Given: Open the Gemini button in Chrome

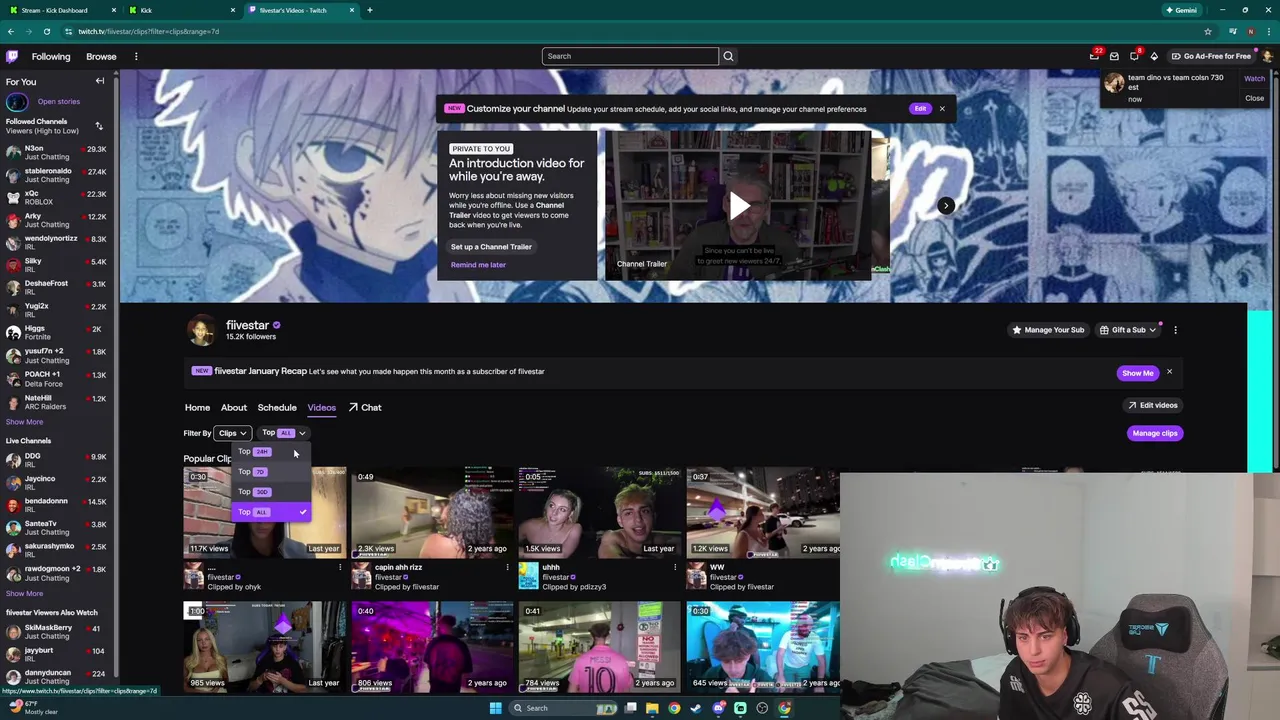Looking at the screenshot, I should click(1181, 10).
